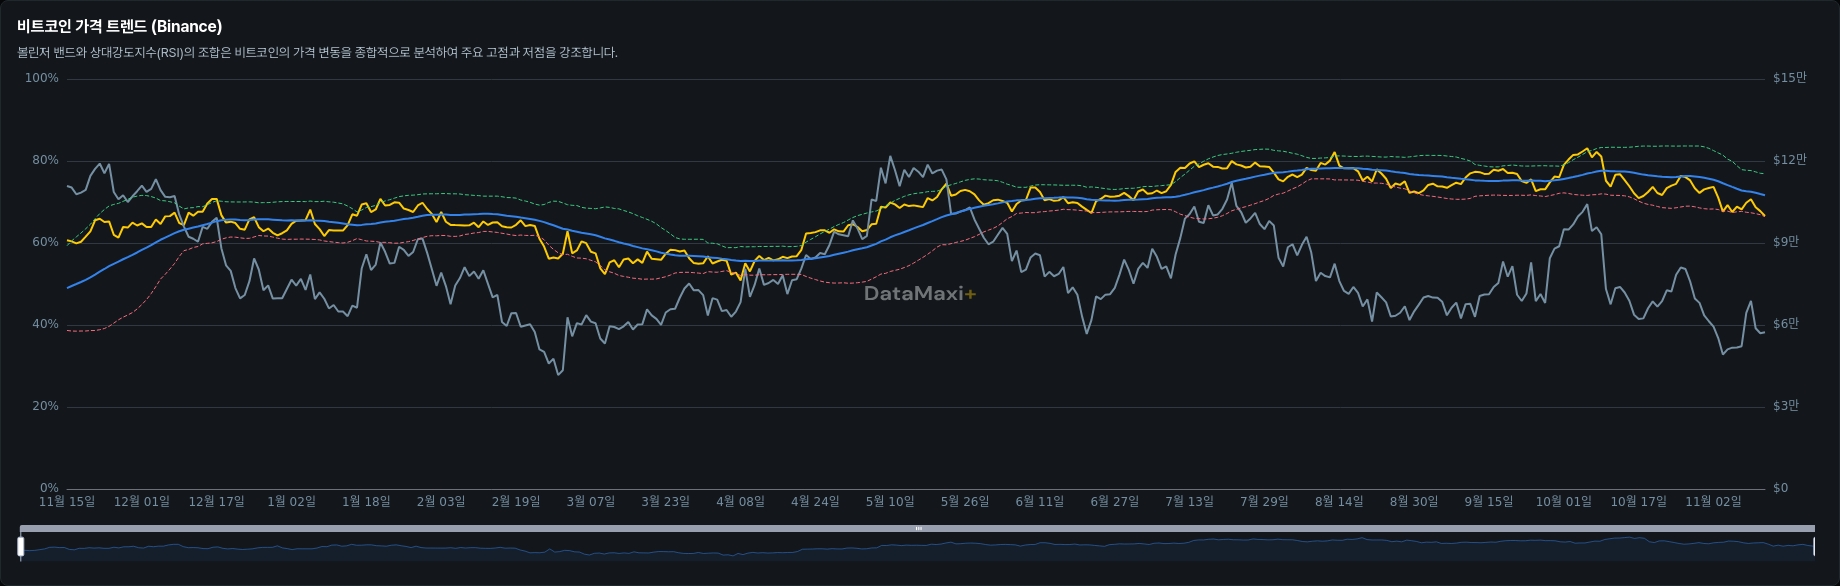Click the left handle of range slider
Image resolution: width=1840 pixels, height=586 pixels.
(x=21, y=546)
